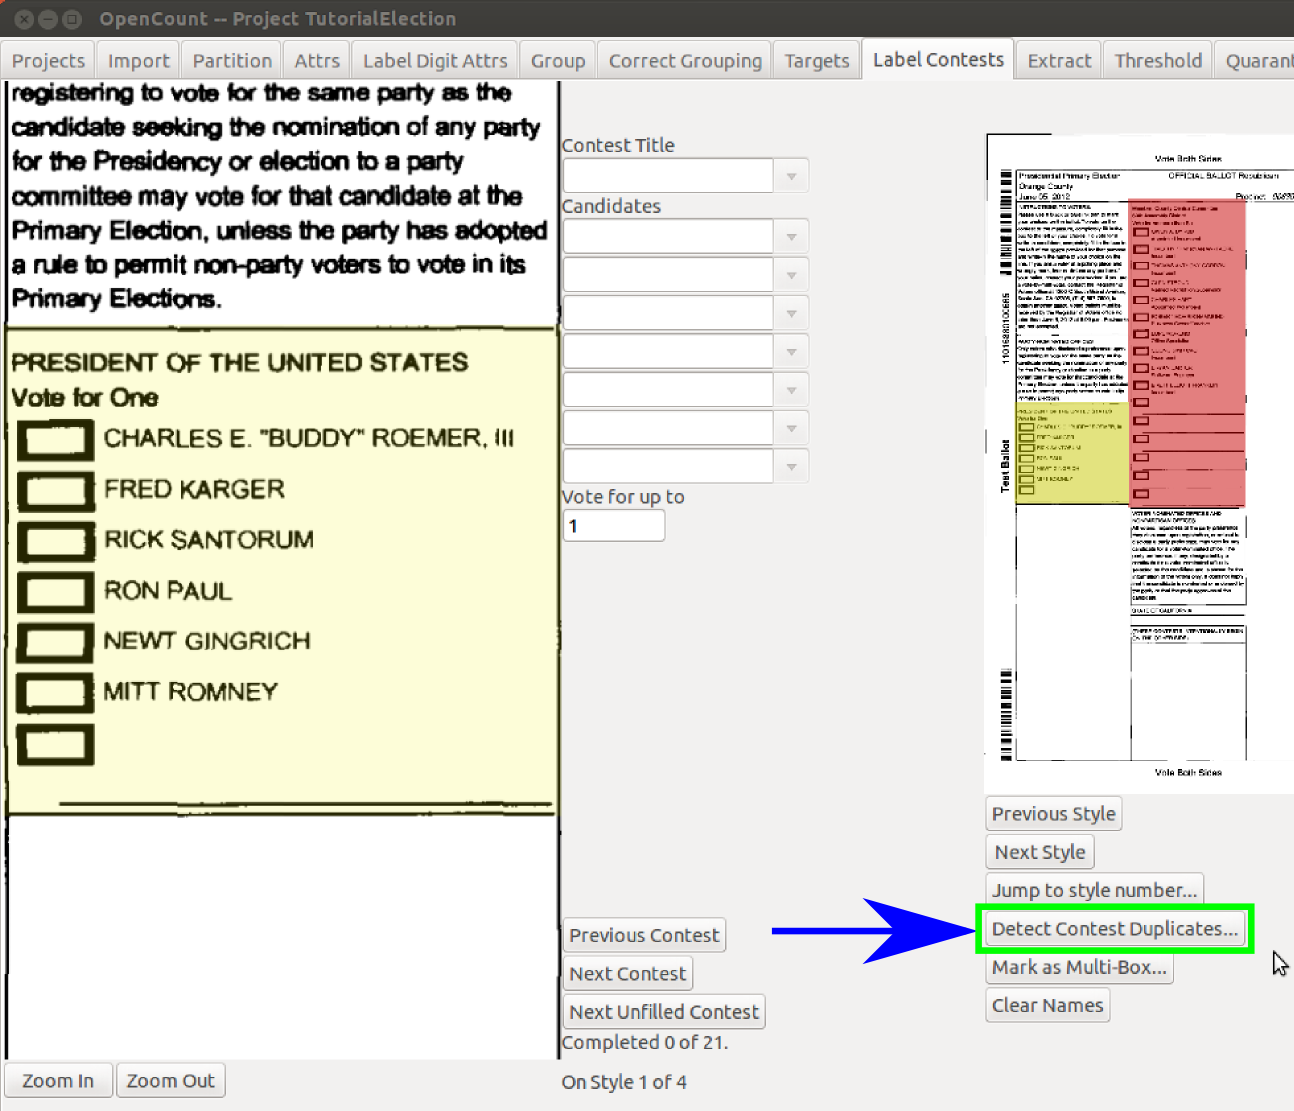
Task: Open the Partition tab
Action: click(x=232, y=61)
